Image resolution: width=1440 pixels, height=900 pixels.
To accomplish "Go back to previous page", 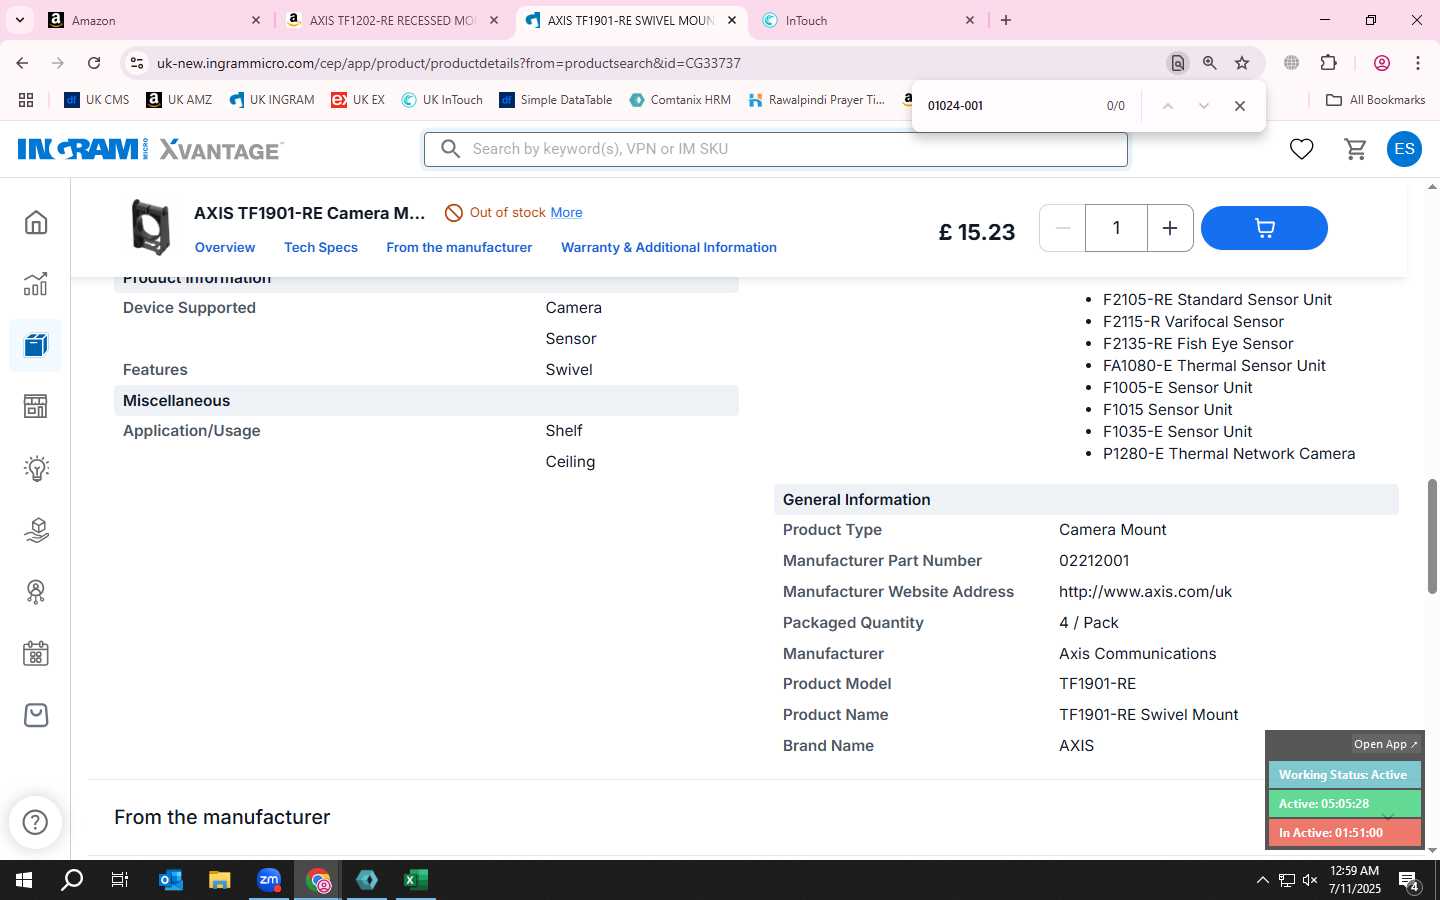I will coord(22,63).
